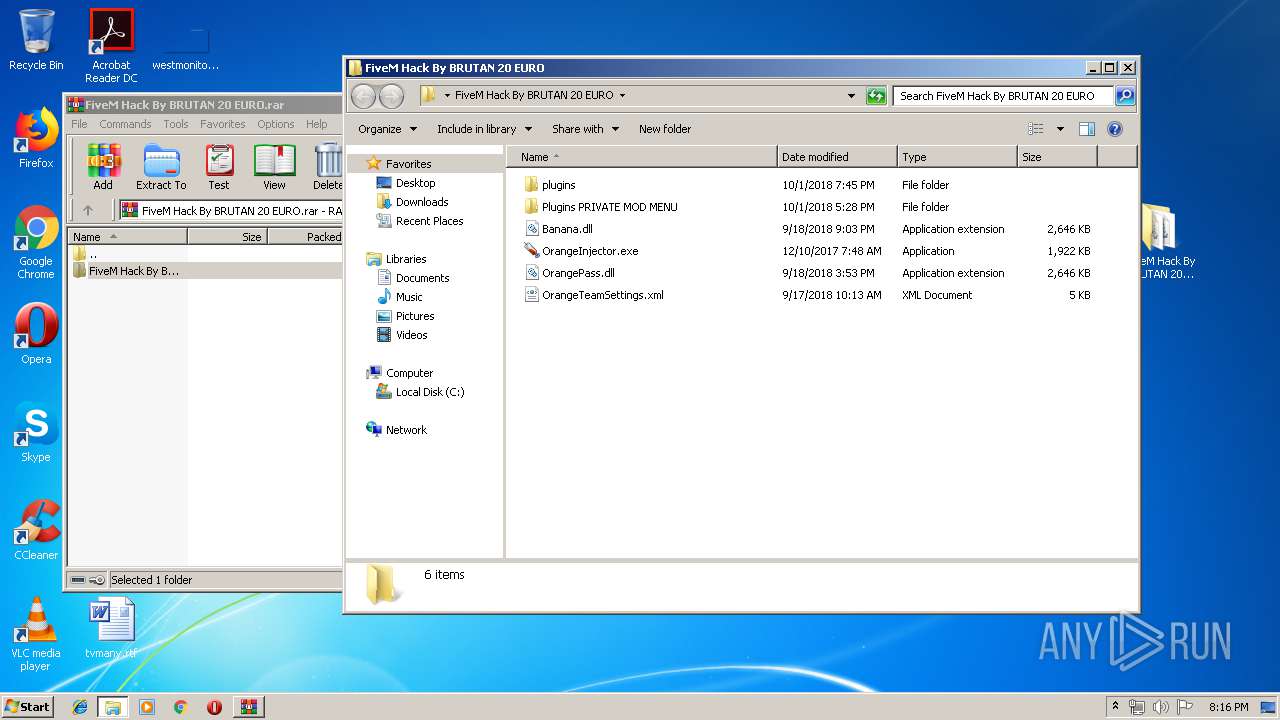Select Downloads in the navigation pane
1280x720 pixels.
422,202
